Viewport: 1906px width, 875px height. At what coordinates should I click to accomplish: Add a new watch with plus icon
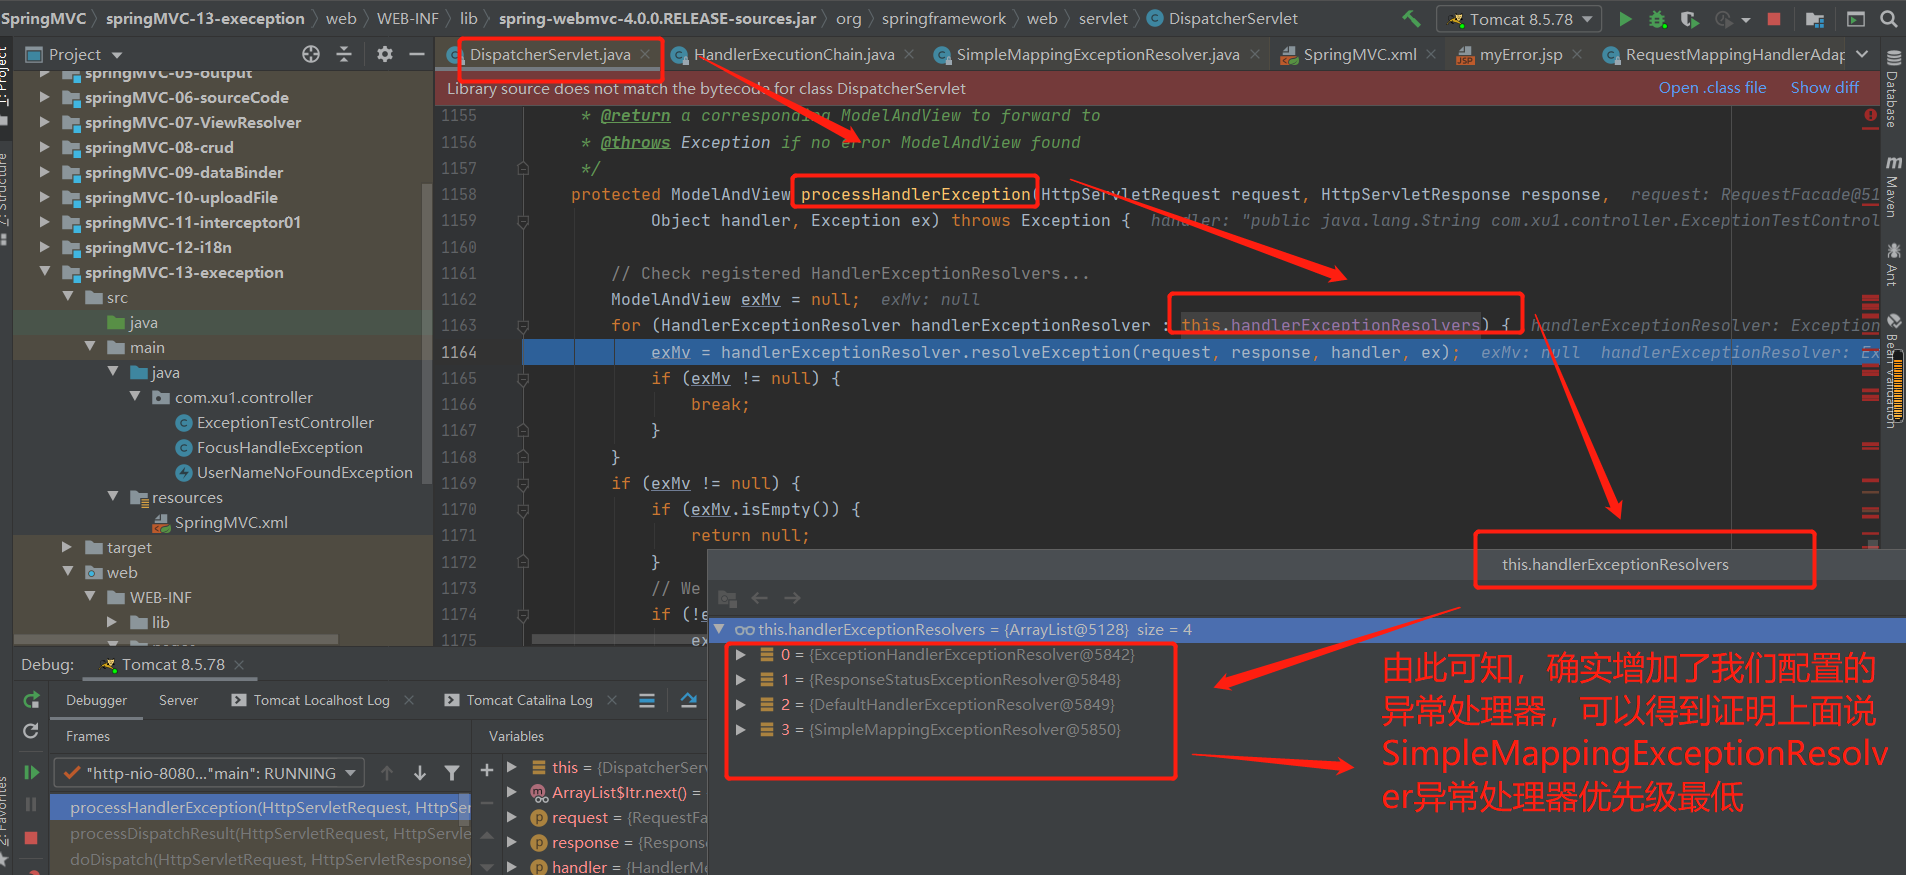(x=487, y=769)
